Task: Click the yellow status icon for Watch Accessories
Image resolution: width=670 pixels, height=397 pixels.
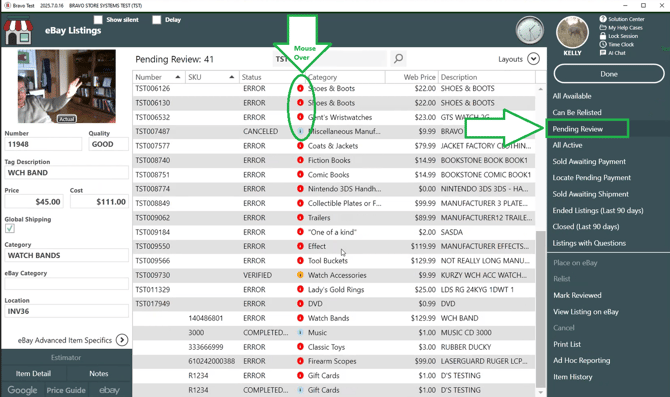Action: [x=300, y=275]
